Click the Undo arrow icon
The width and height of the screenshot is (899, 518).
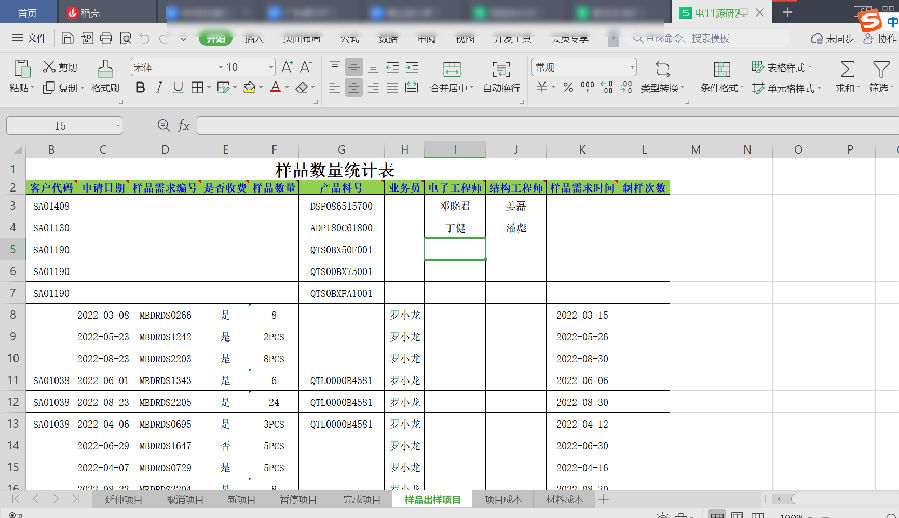(146, 39)
